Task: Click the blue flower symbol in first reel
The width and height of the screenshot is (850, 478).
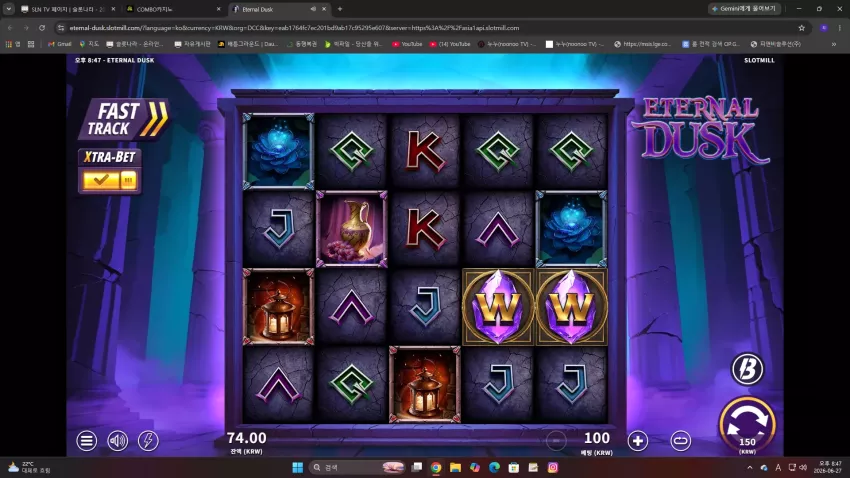Action: coord(278,151)
